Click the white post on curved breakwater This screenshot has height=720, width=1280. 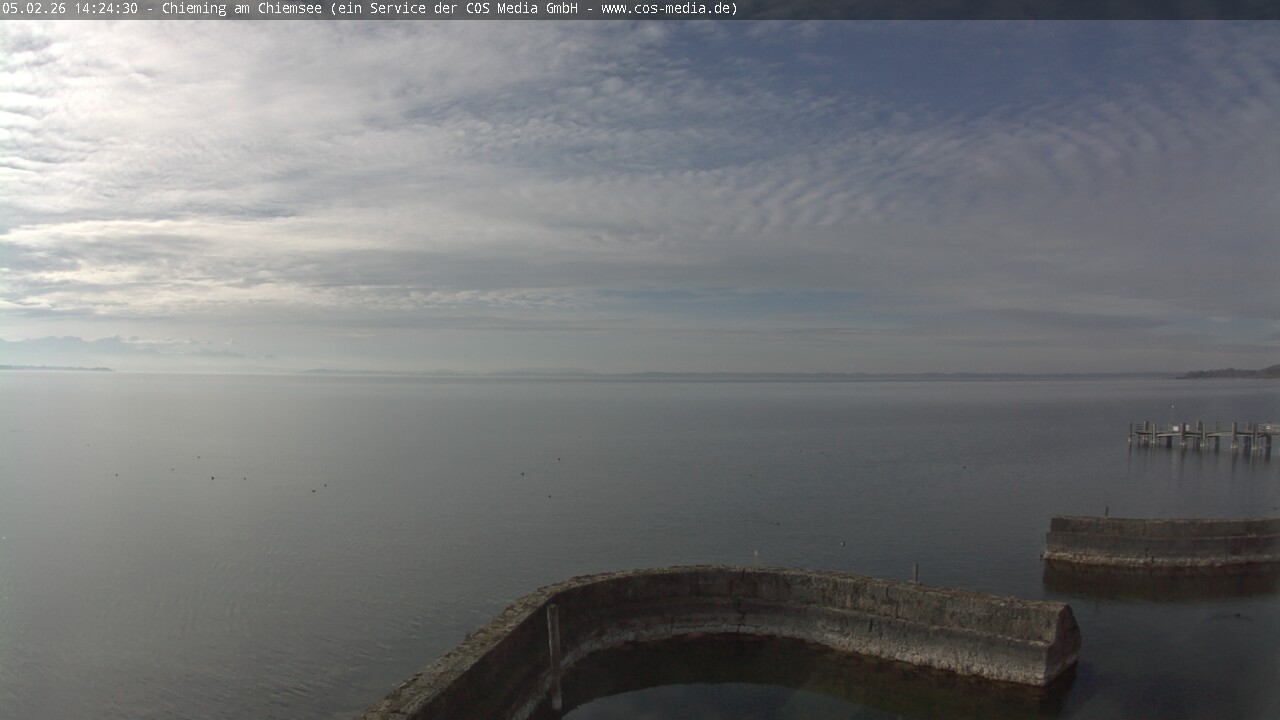554,655
